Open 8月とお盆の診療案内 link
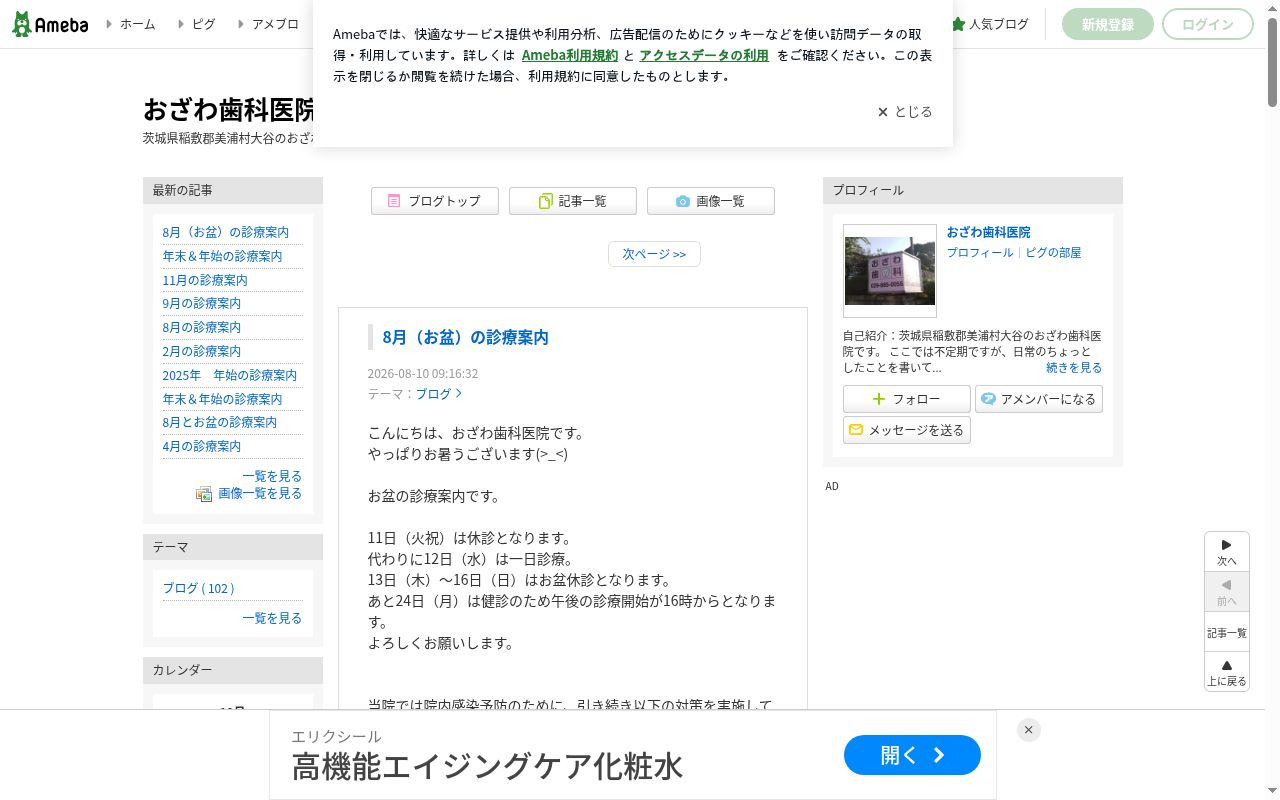 tap(220, 422)
